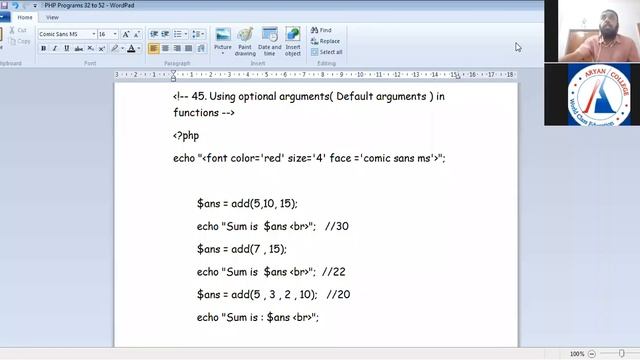Open Customize Quick Access Toolbar dropdown

35,6
